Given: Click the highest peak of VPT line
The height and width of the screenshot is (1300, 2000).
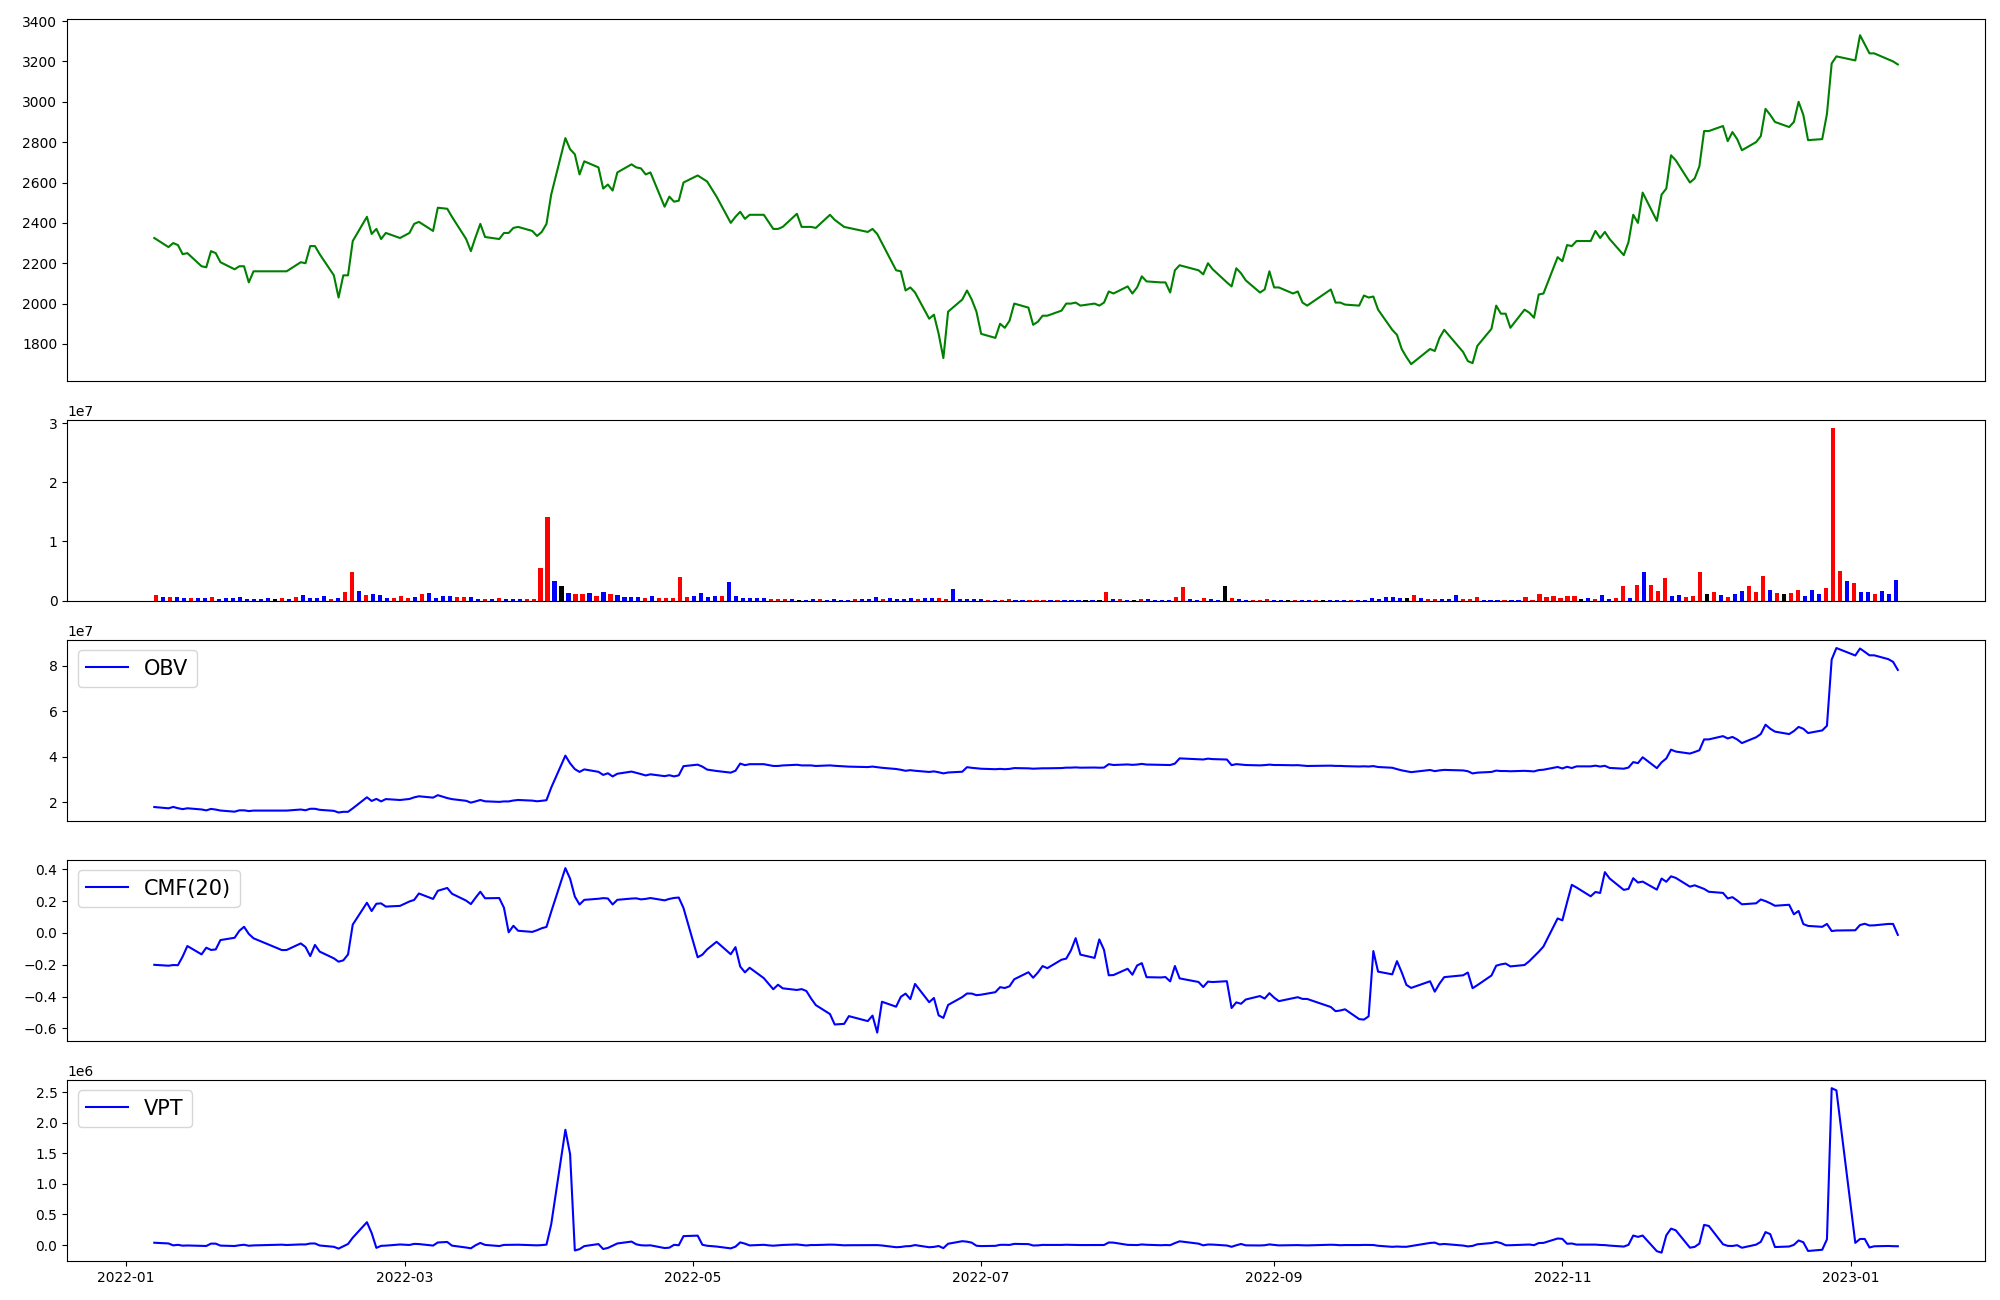Looking at the screenshot, I should 1832,1089.
